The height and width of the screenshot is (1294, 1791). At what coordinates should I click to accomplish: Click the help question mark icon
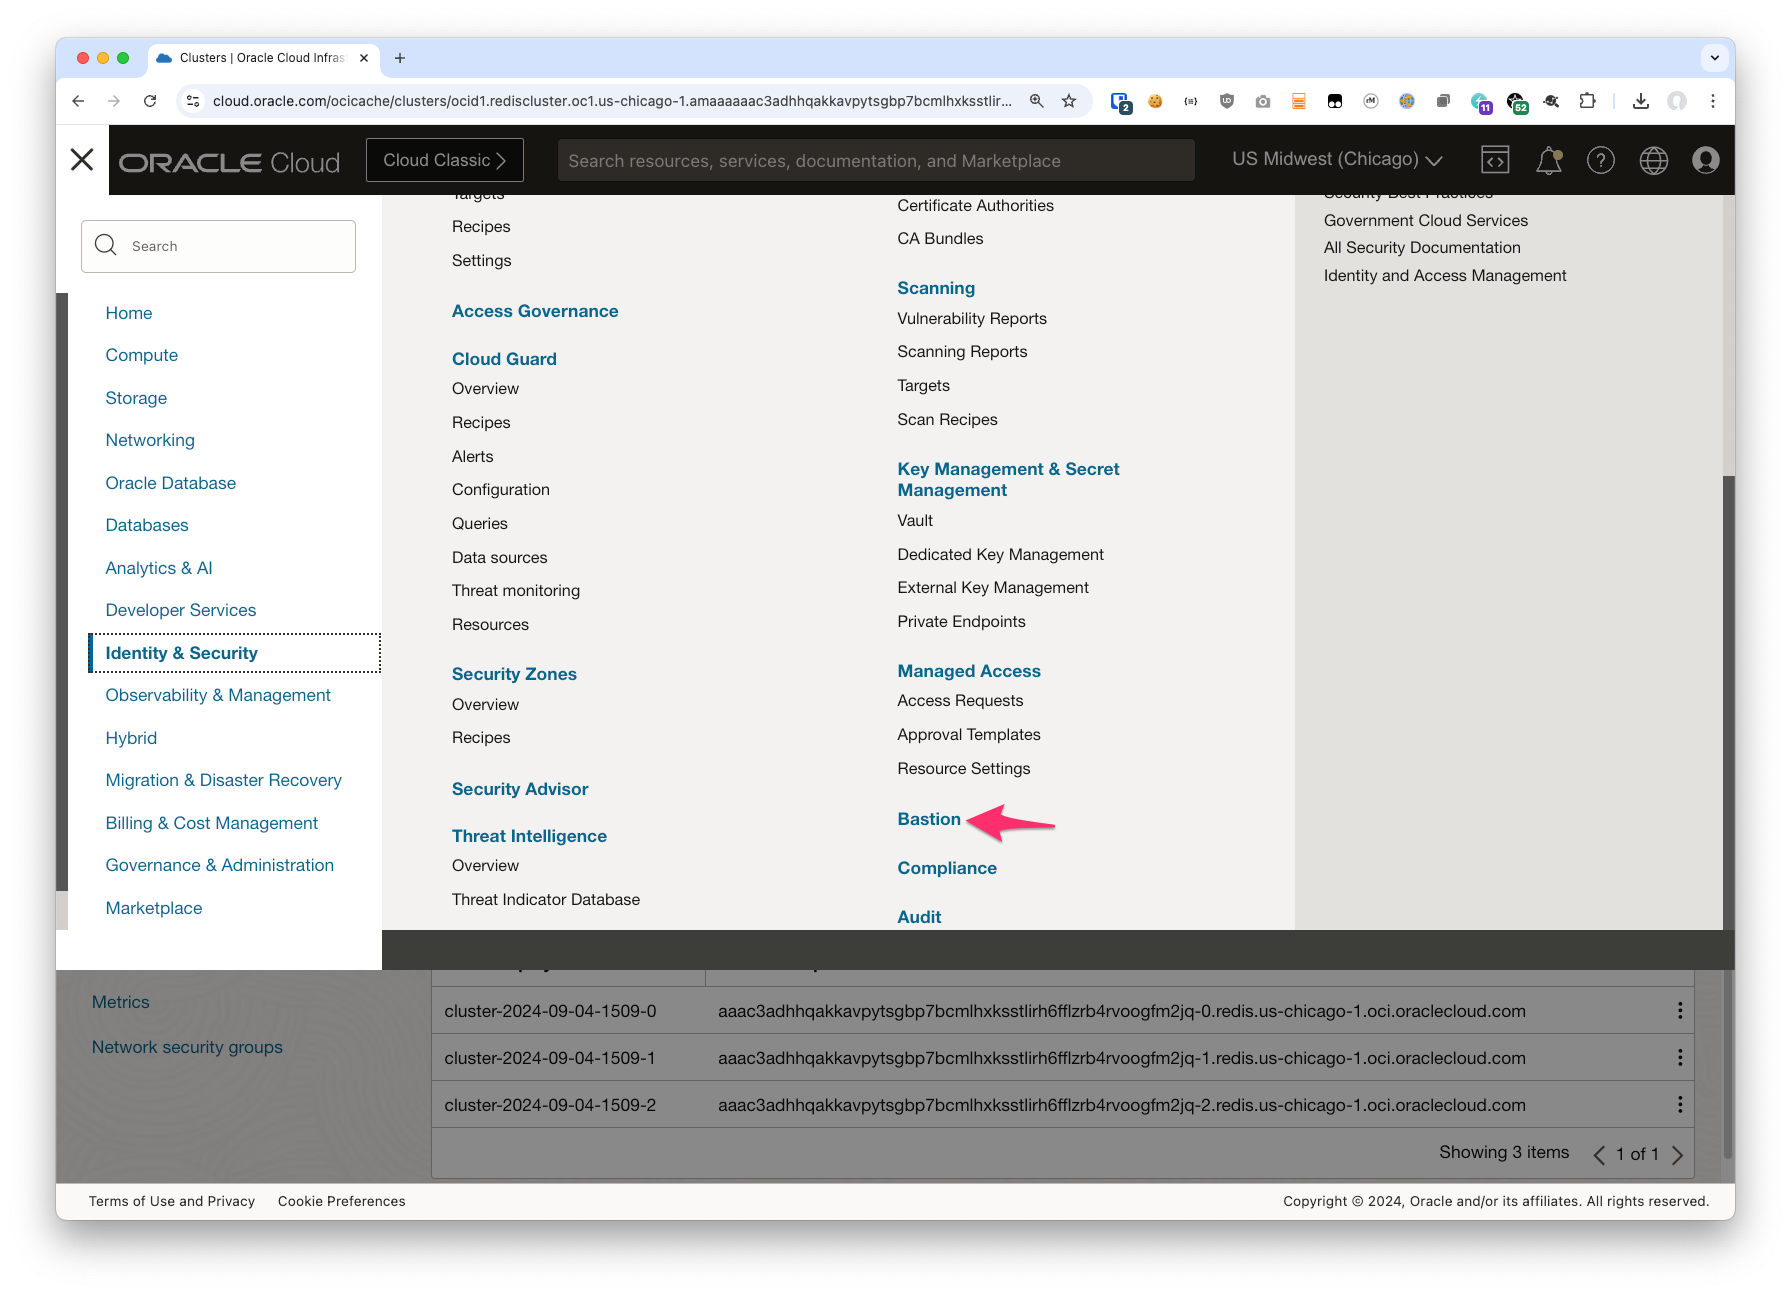(1600, 160)
